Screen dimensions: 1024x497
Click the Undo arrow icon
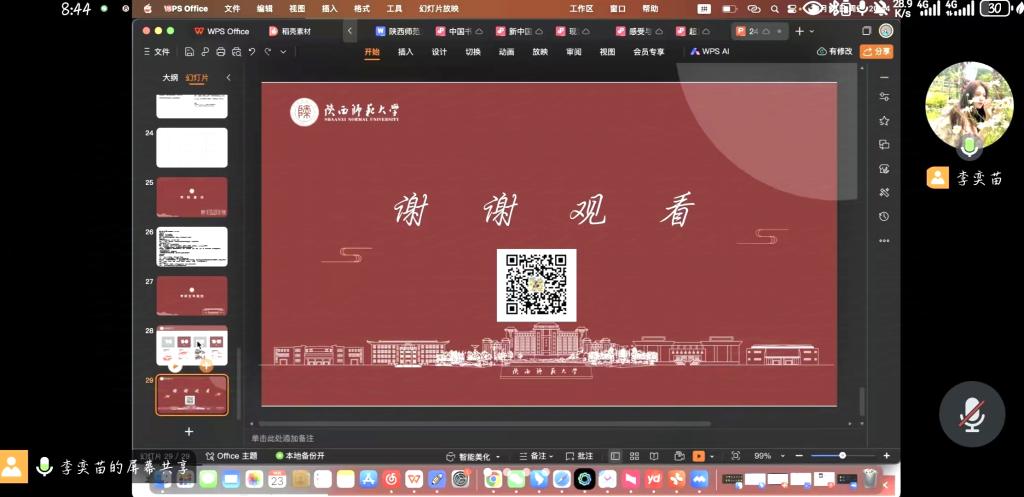point(252,52)
